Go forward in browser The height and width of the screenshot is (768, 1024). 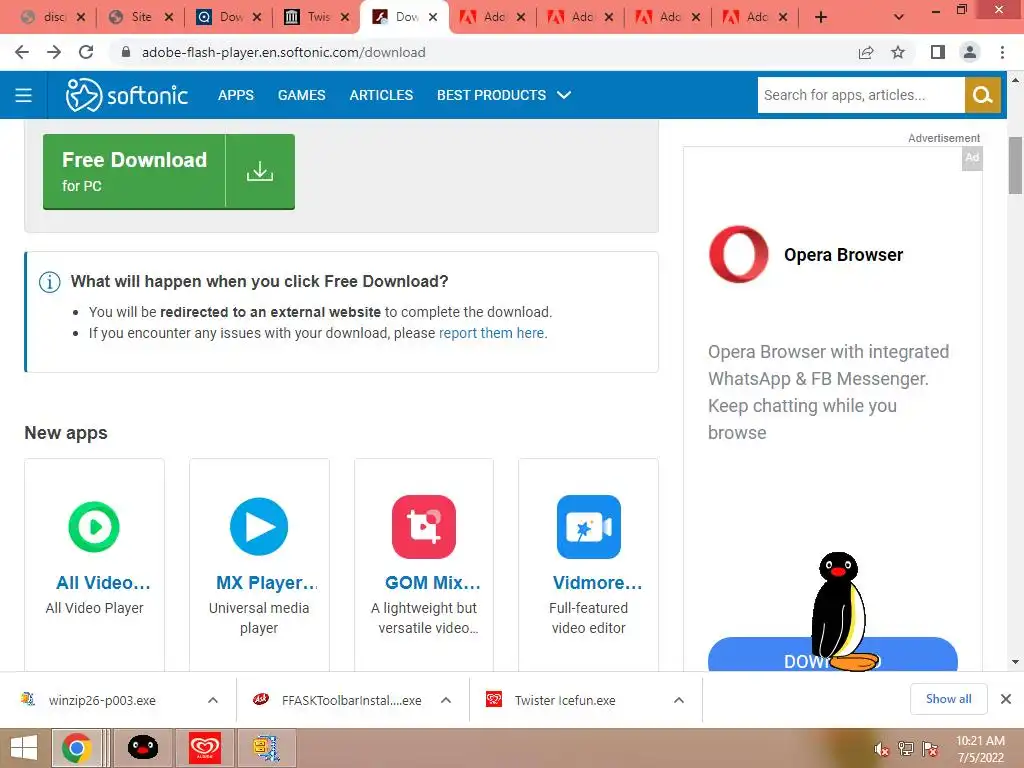coord(54,52)
